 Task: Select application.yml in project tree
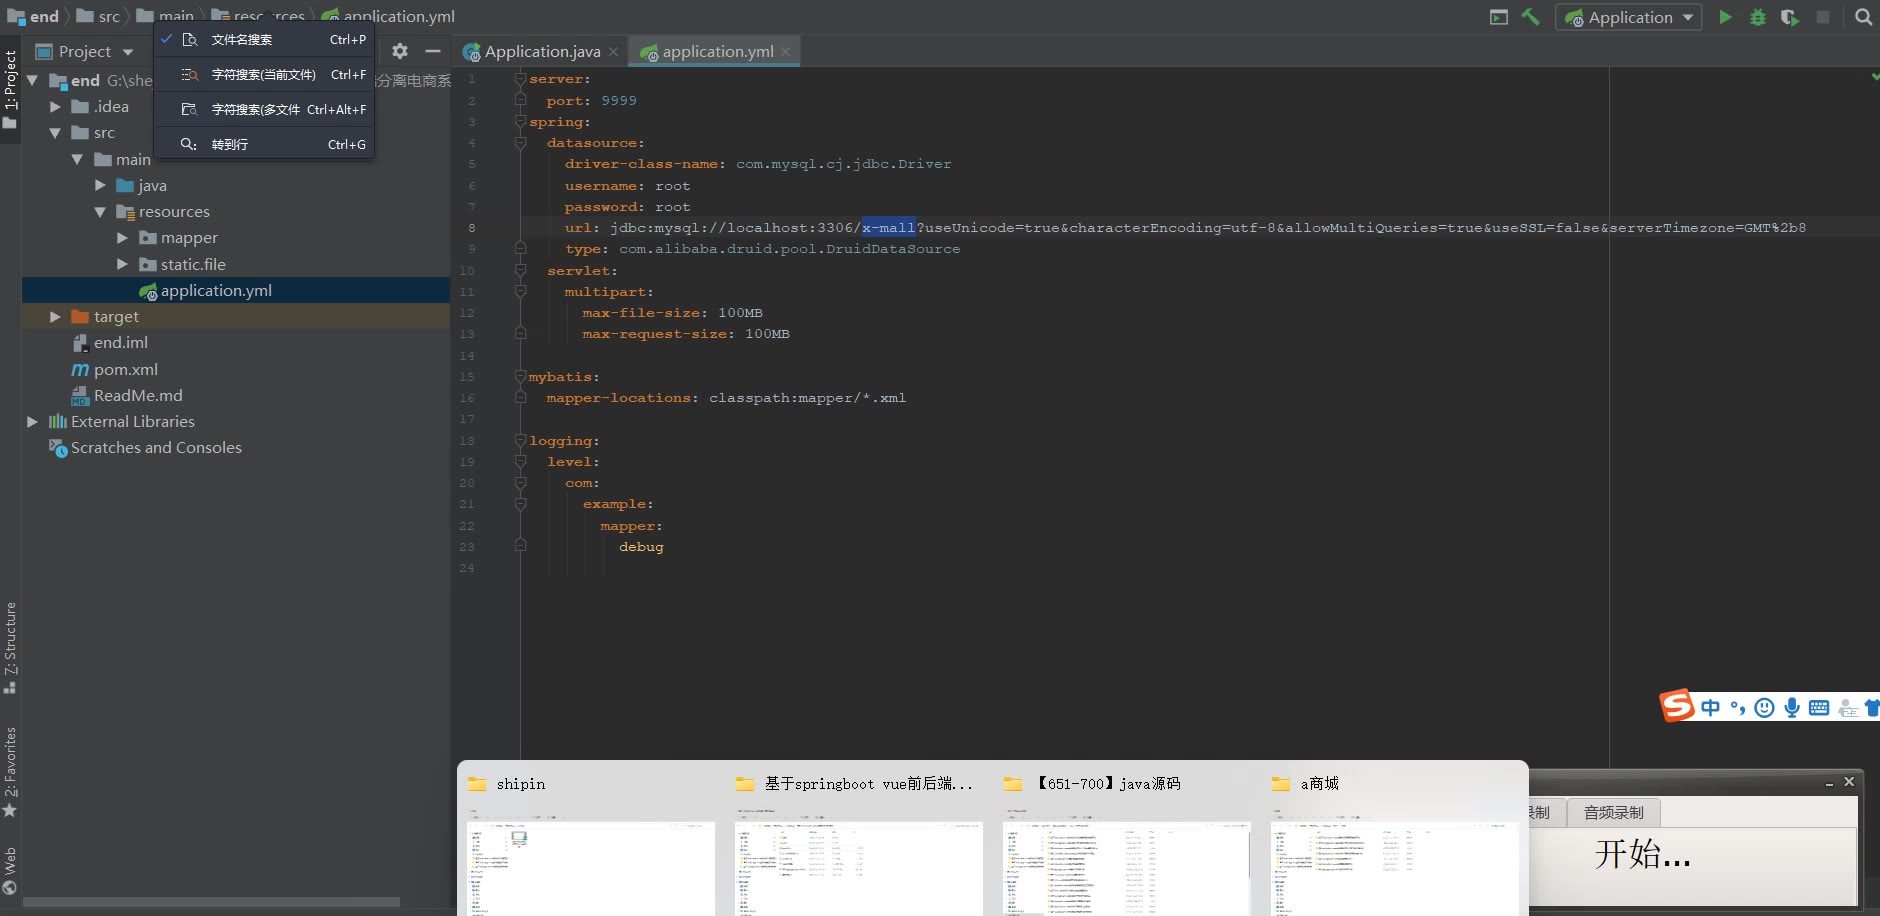(x=236, y=291)
